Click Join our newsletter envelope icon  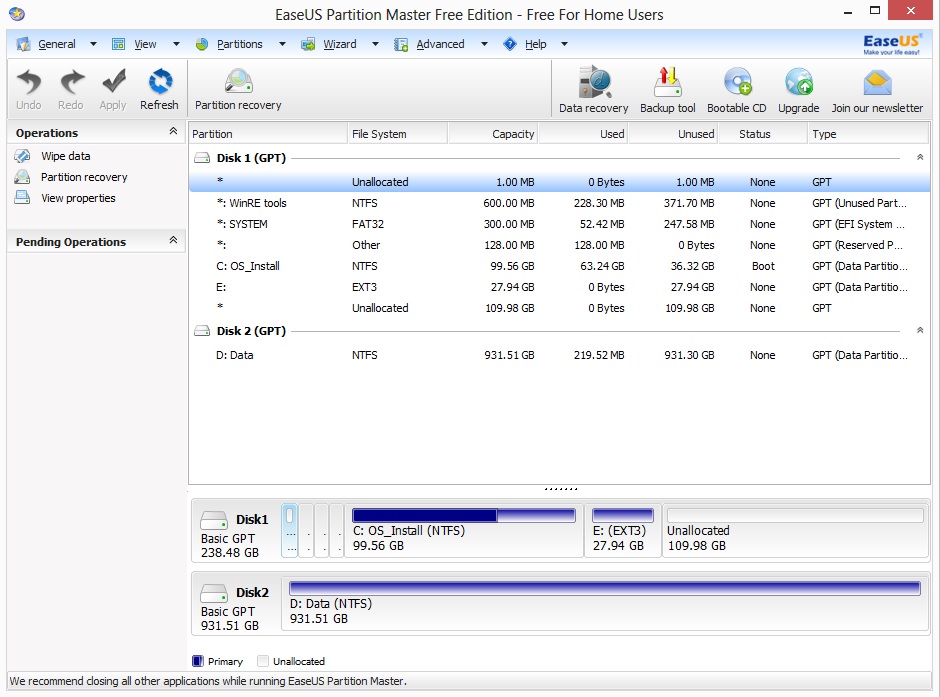[877, 83]
